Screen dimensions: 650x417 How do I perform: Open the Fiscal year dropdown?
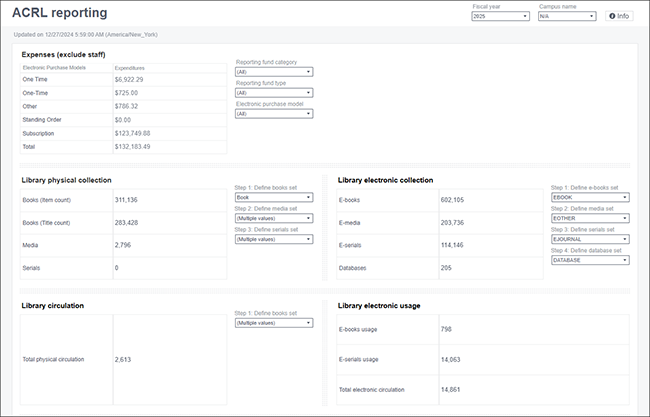(500, 16)
